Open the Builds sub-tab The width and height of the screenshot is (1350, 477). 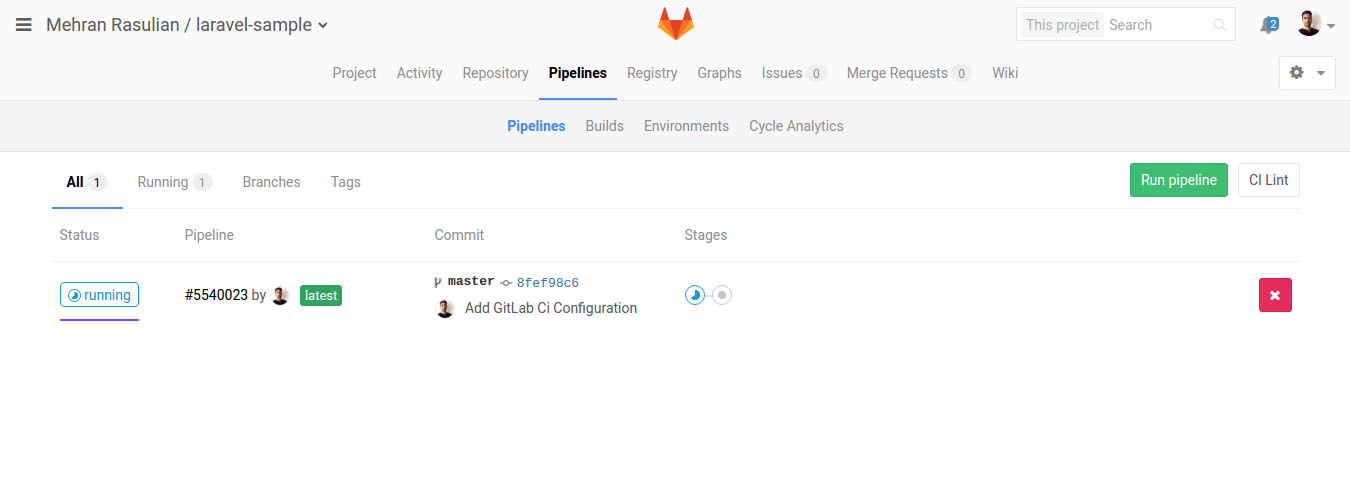coord(604,126)
